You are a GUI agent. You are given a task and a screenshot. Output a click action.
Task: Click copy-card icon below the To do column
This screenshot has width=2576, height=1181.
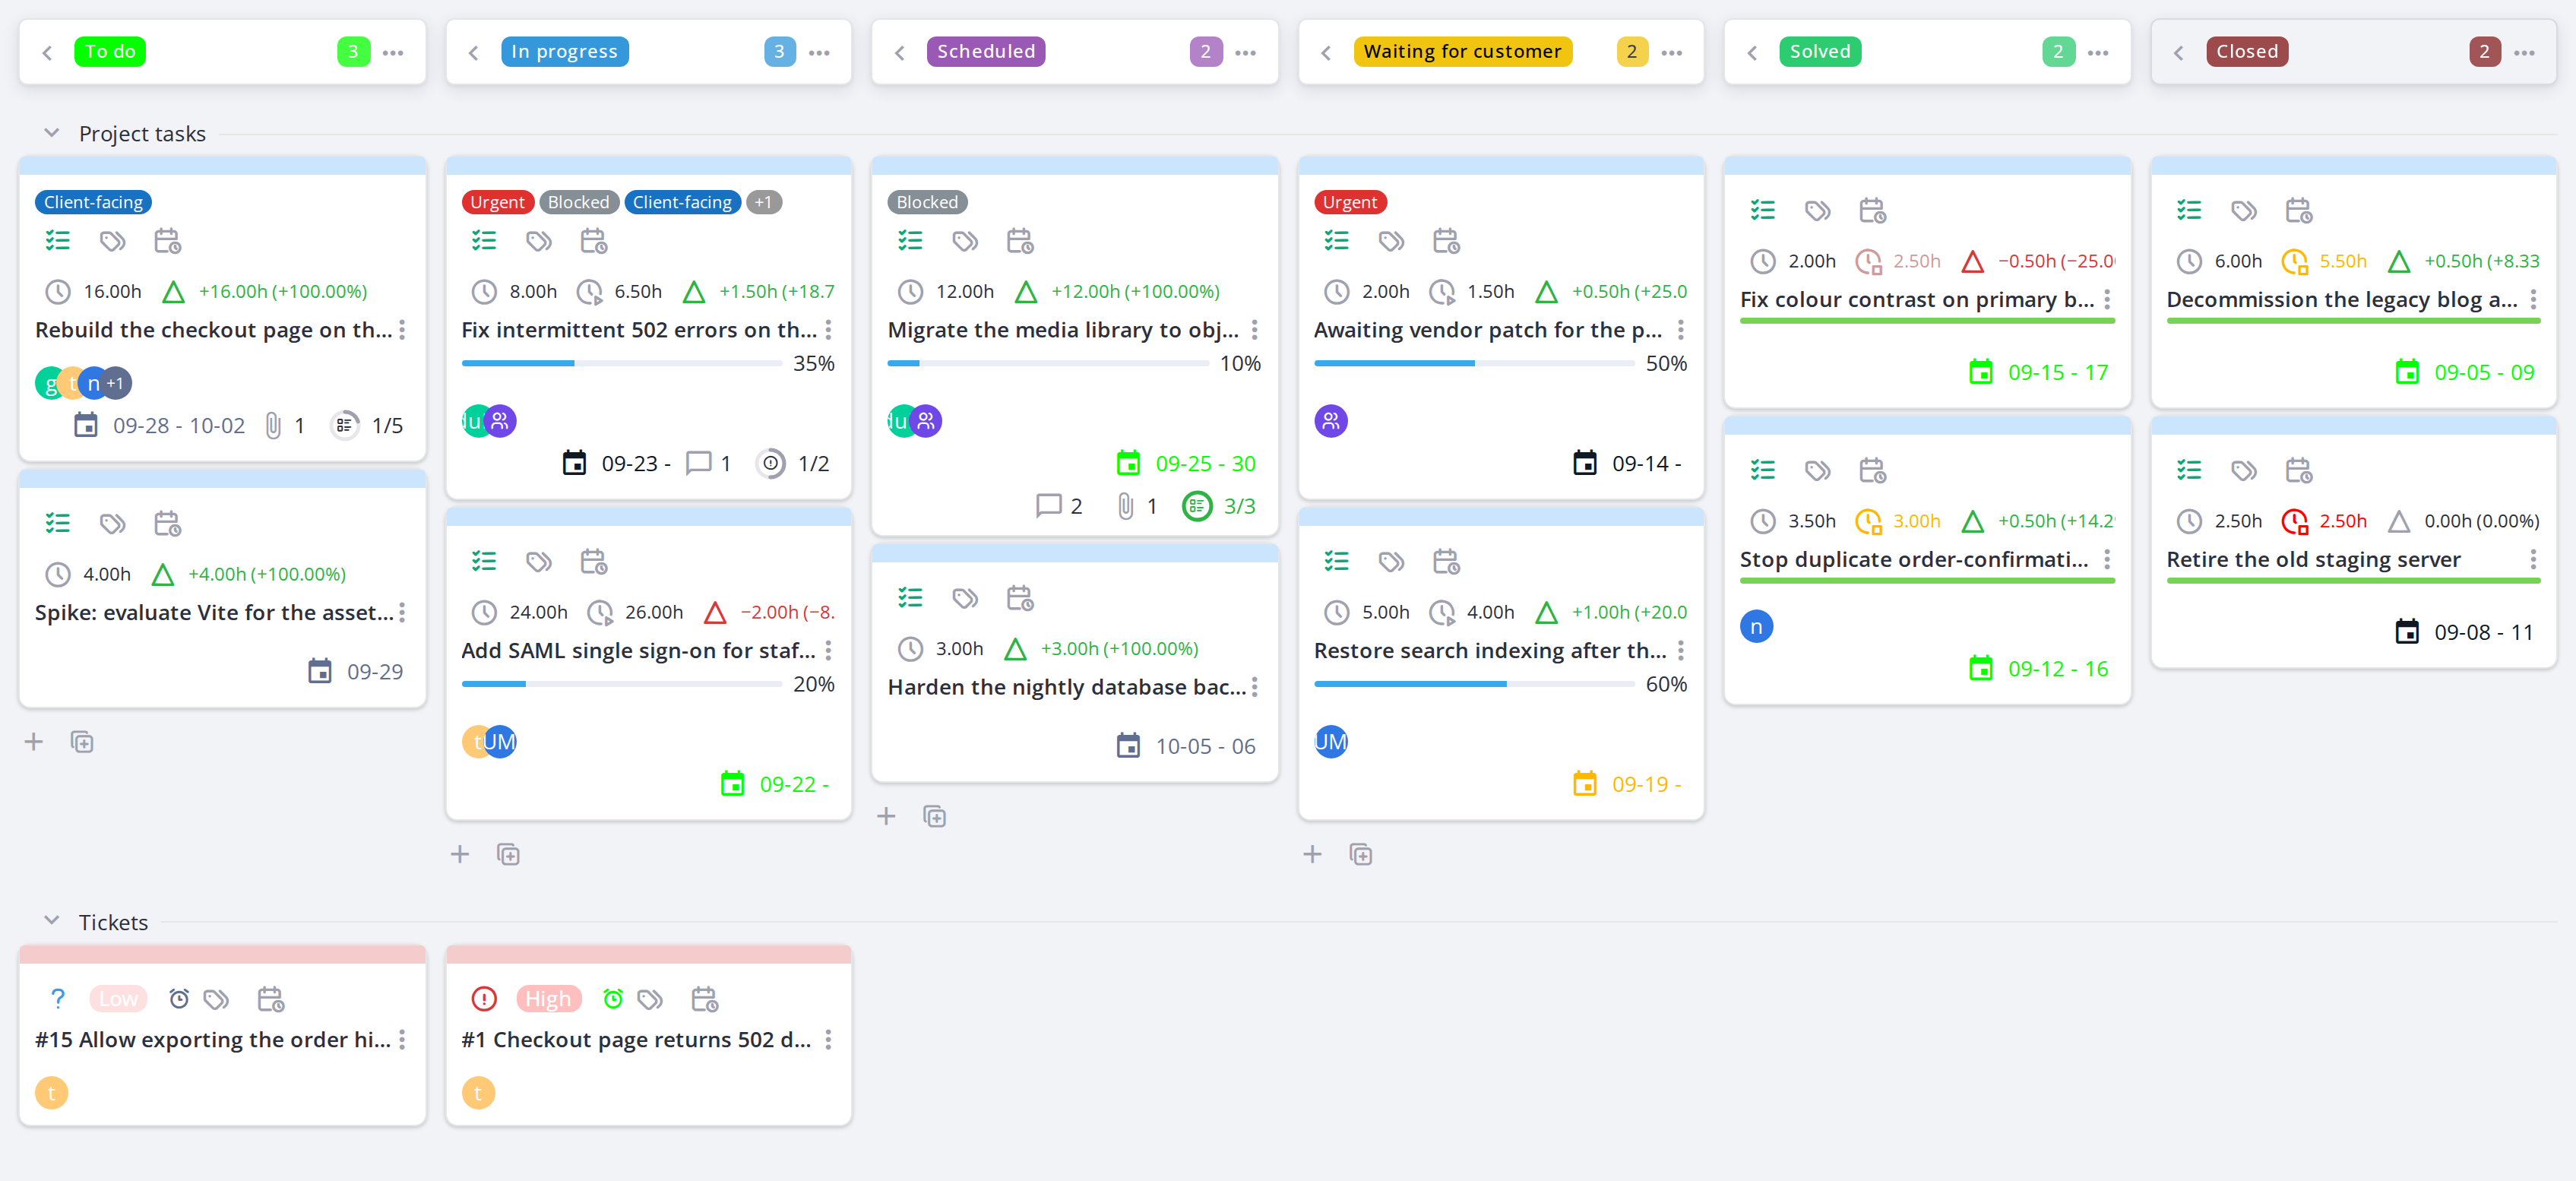82,742
